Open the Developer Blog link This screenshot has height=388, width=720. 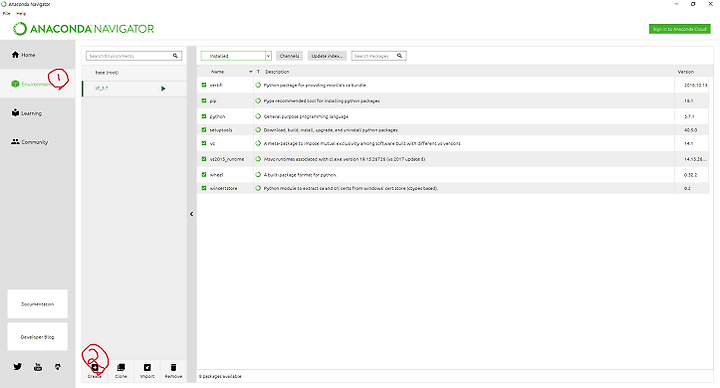point(37,337)
